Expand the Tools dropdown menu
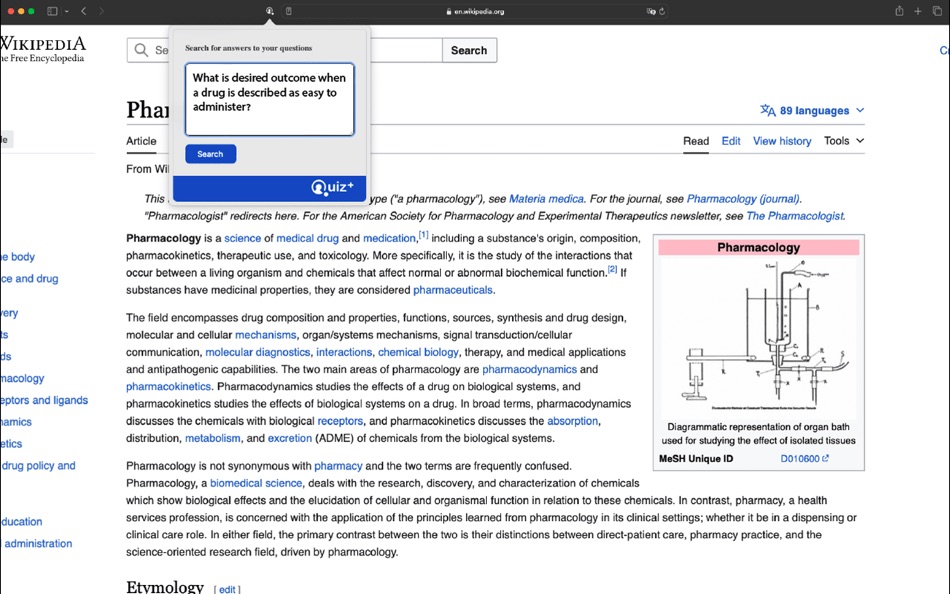Viewport: 950px width, 594px height. pos(843,141)
